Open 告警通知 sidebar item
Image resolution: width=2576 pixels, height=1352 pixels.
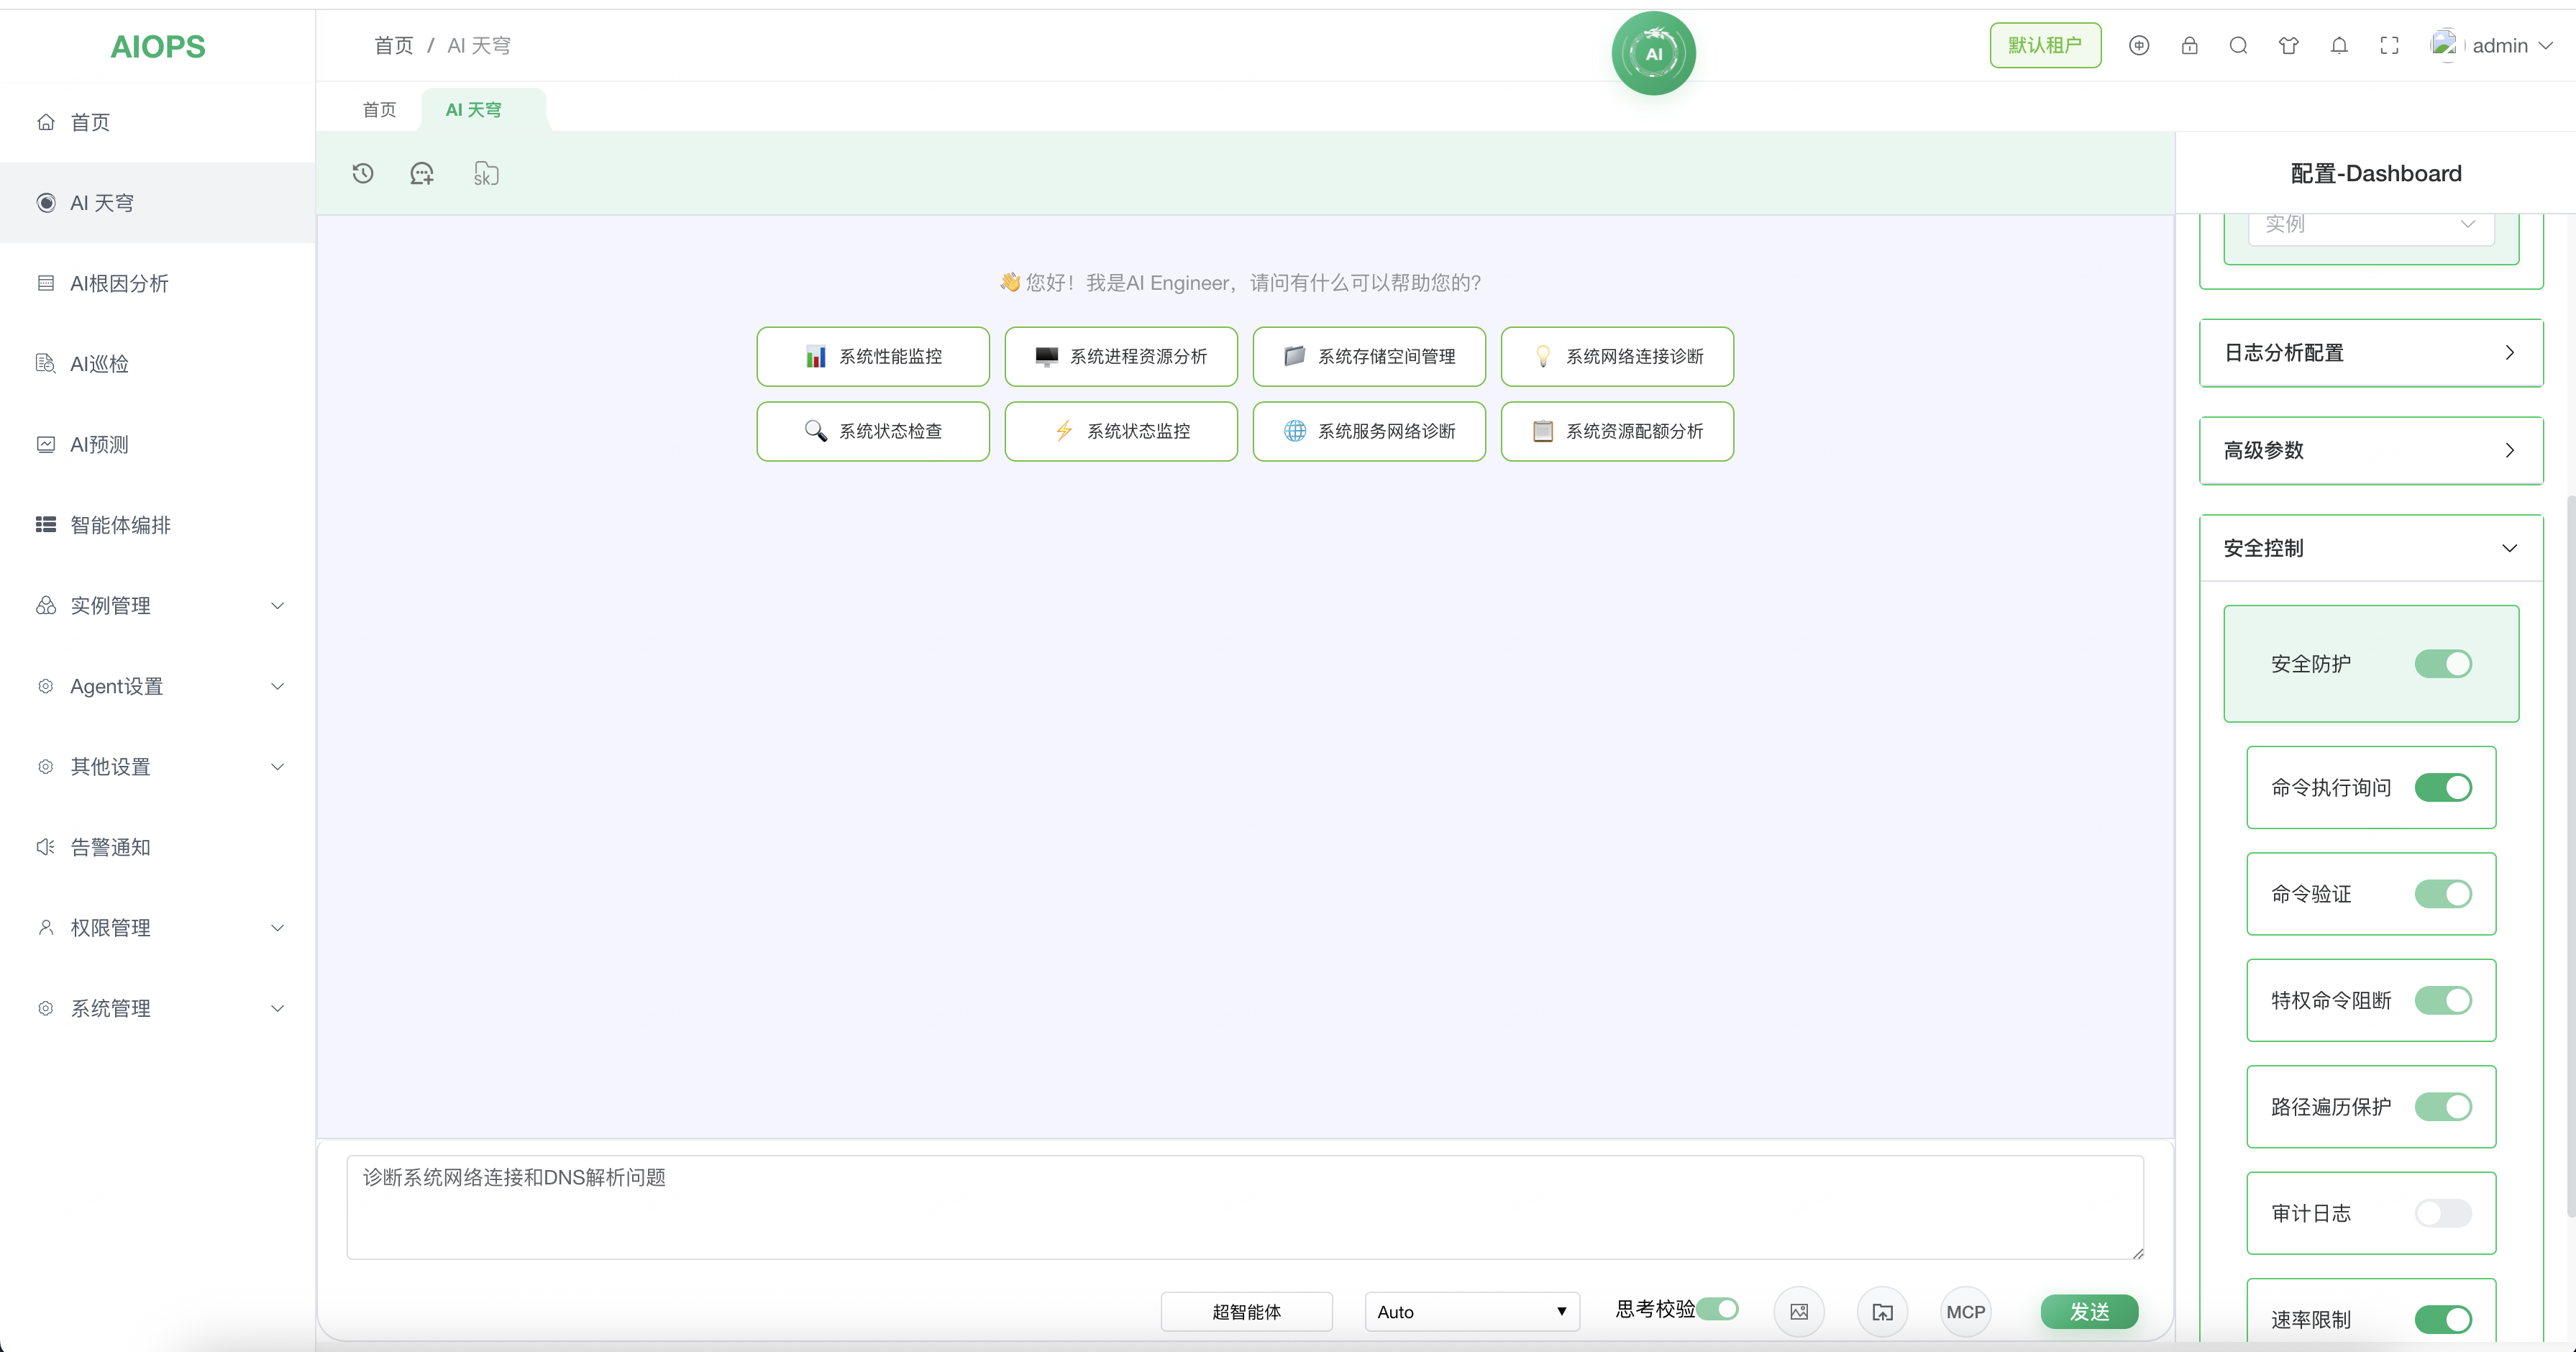[158, 847]
